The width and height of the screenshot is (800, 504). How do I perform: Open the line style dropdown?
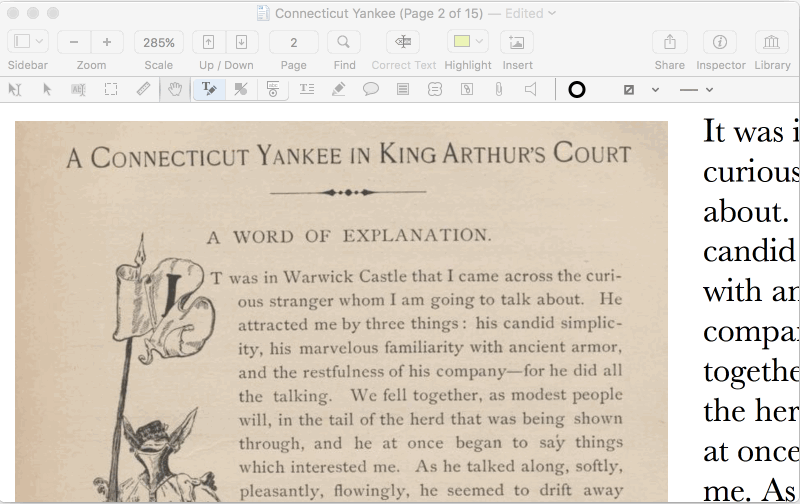pyautogui.click(x=696, y=90)
